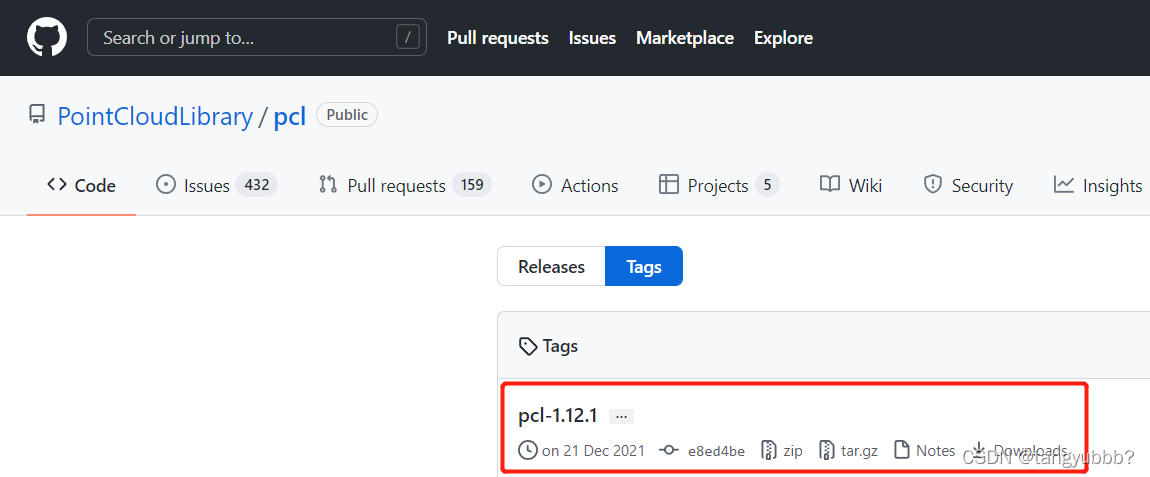
Task: Click the Insights graph icon
Action: coord(1063,184)
